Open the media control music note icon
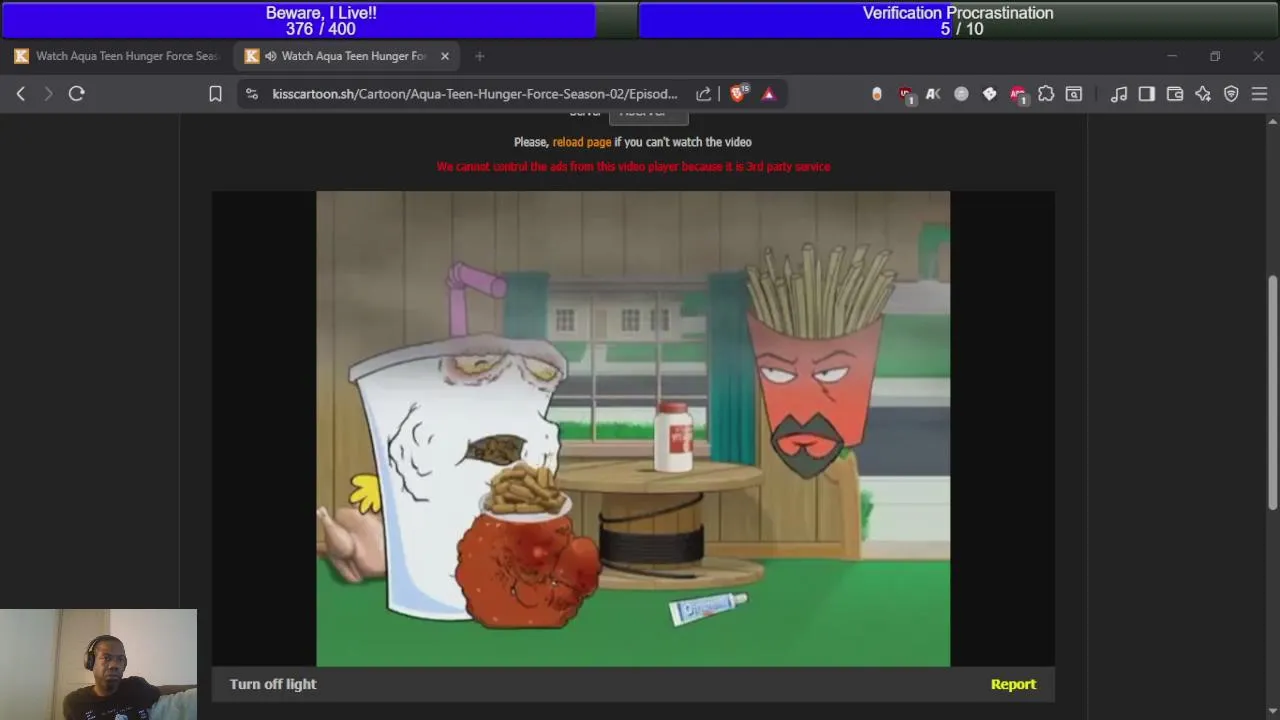Image resolution: width=1280 pixels, height=720 pixels. [1119, 94]
